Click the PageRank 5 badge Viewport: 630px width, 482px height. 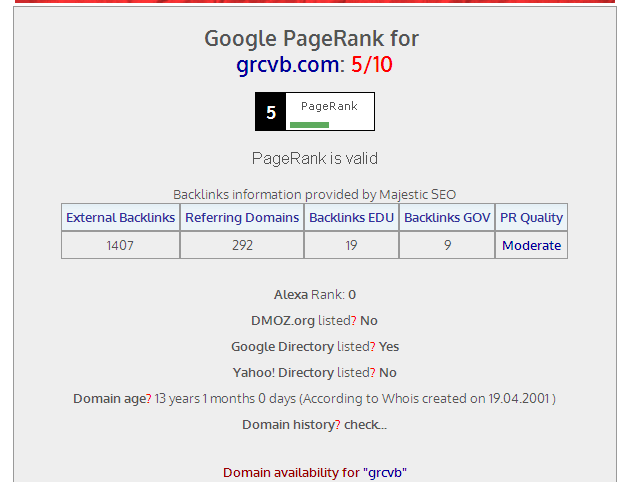pyautogui.click(x=315, y=111)
